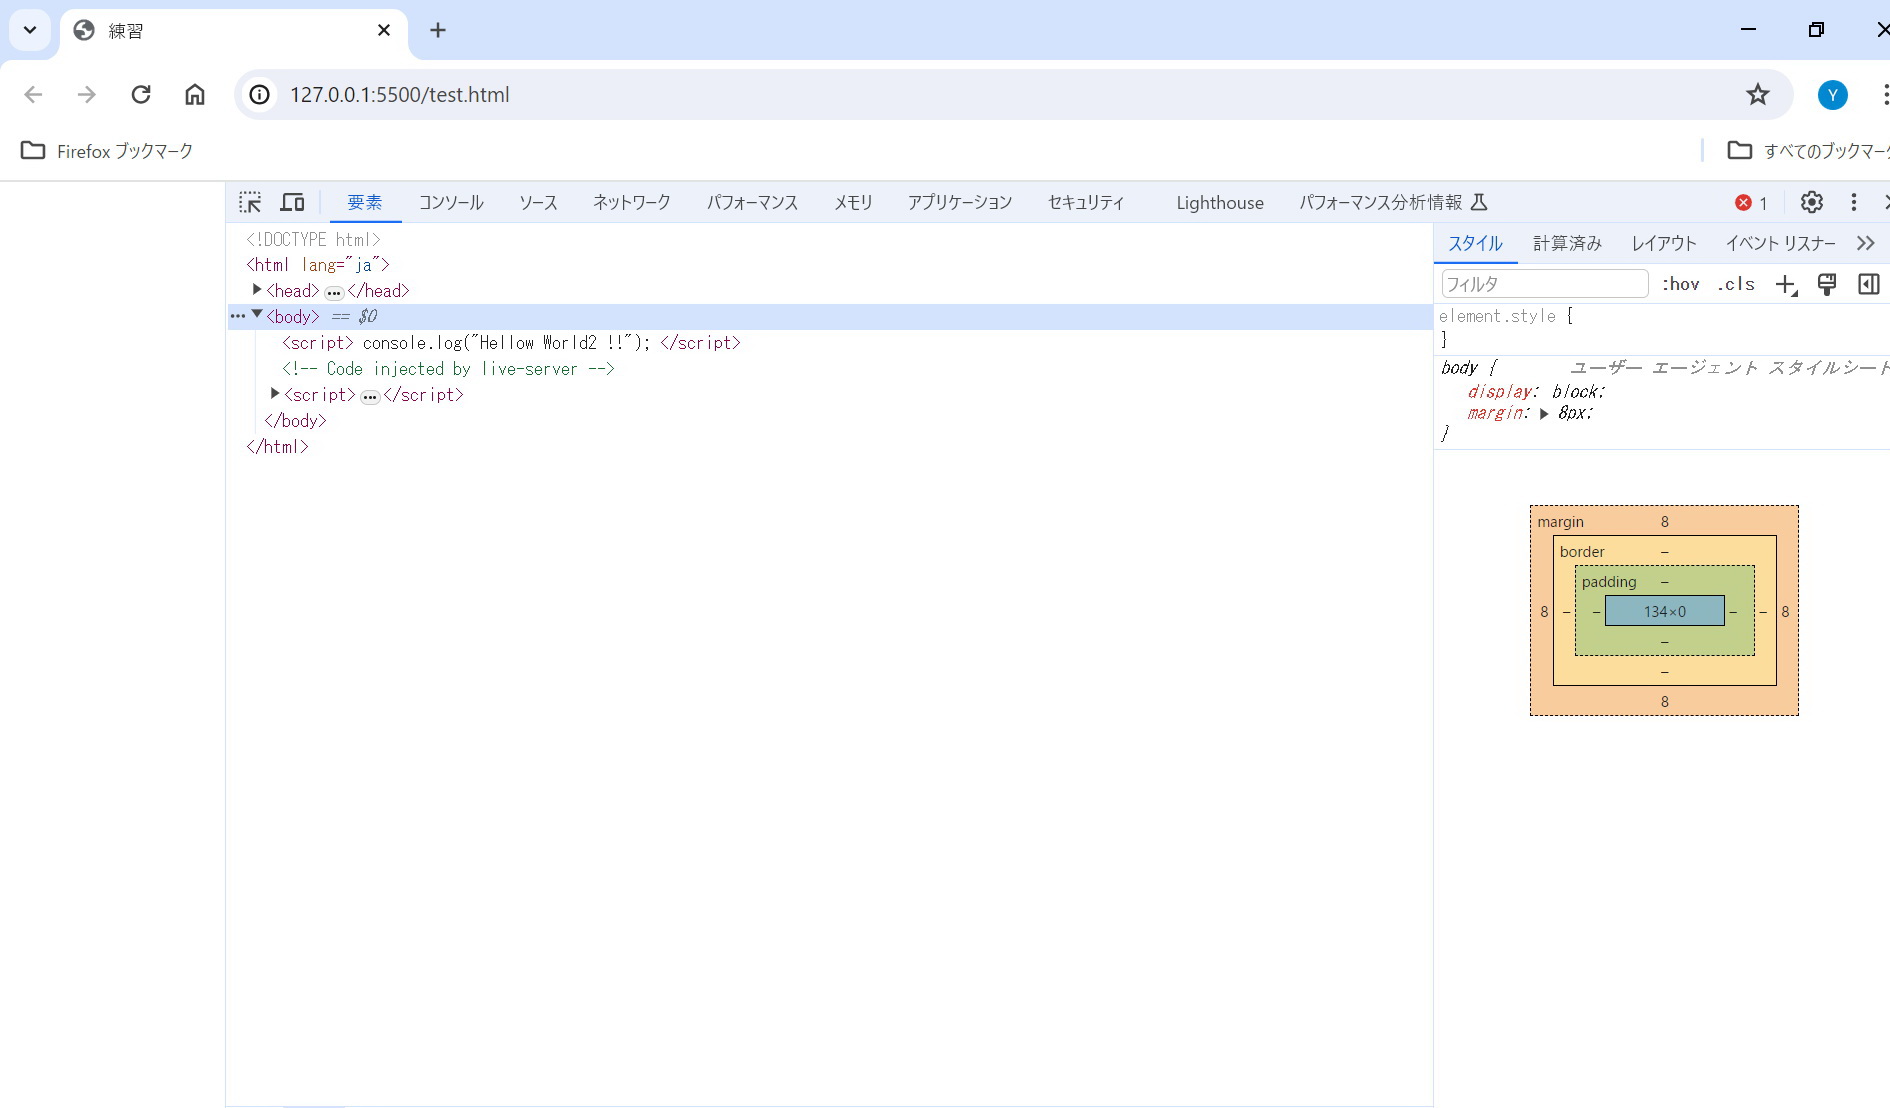The width and height of the screenshot is (1890, 1108).
Task: Click the experimental flask icon on performance insights
Action: pos(1479,202)
